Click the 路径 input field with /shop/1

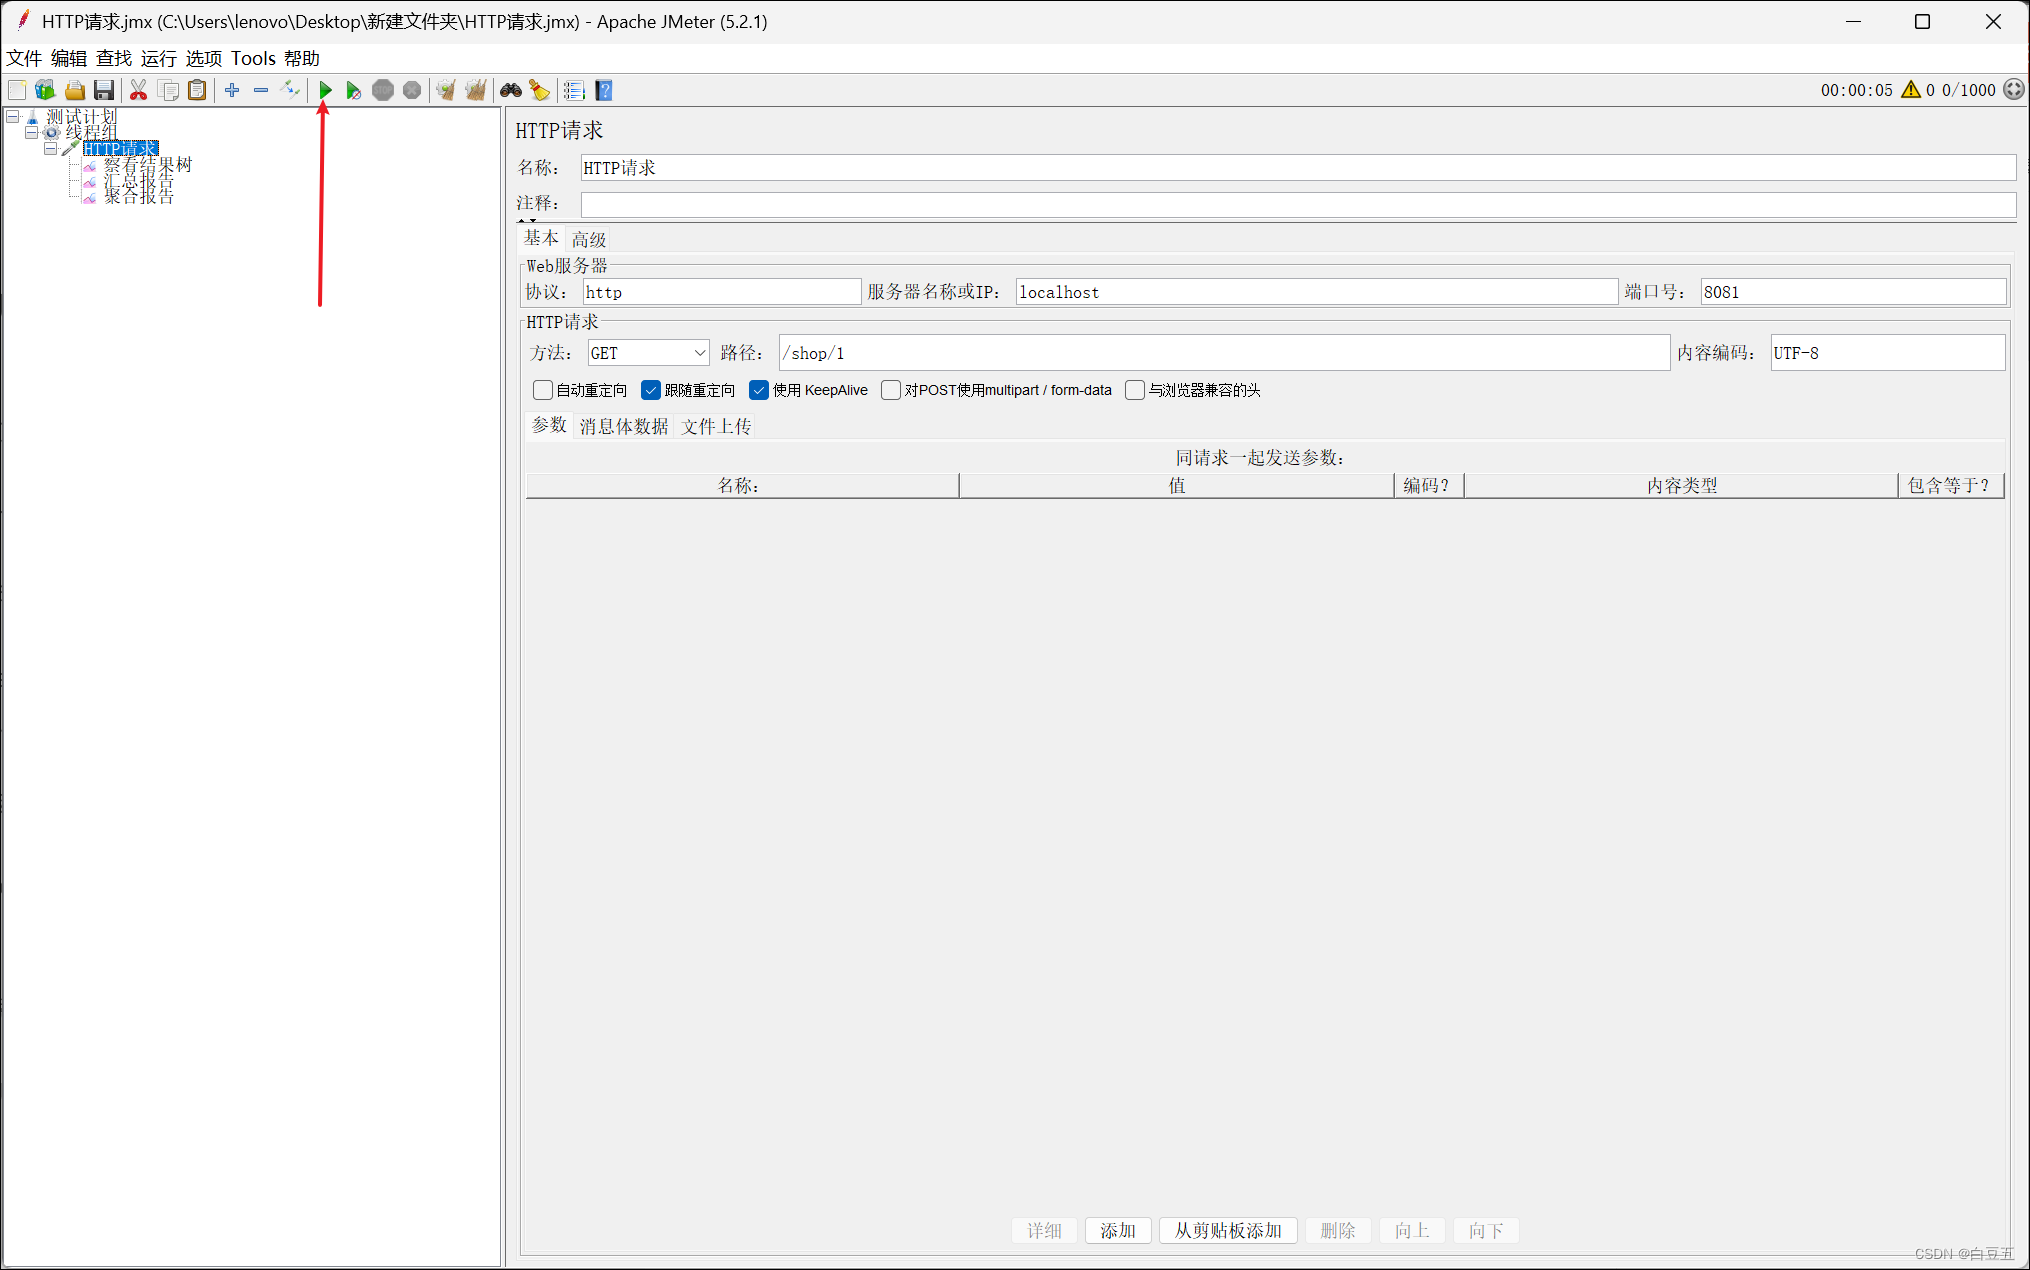point(1223,353)
